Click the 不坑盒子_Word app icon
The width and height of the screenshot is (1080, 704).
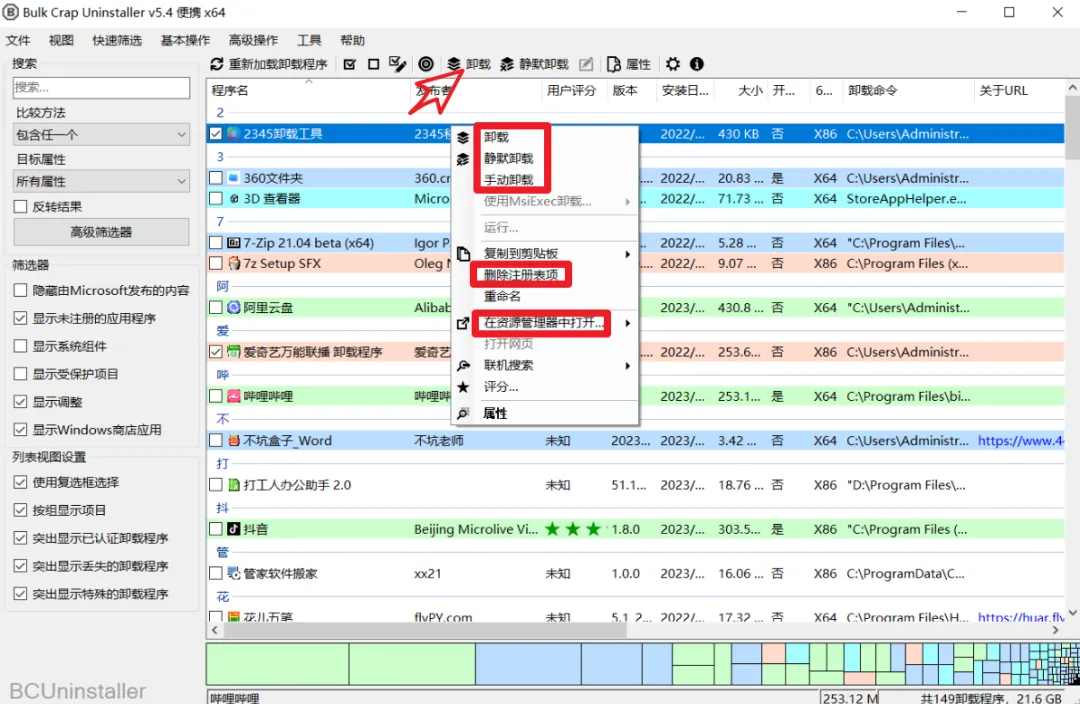[234, 440]
